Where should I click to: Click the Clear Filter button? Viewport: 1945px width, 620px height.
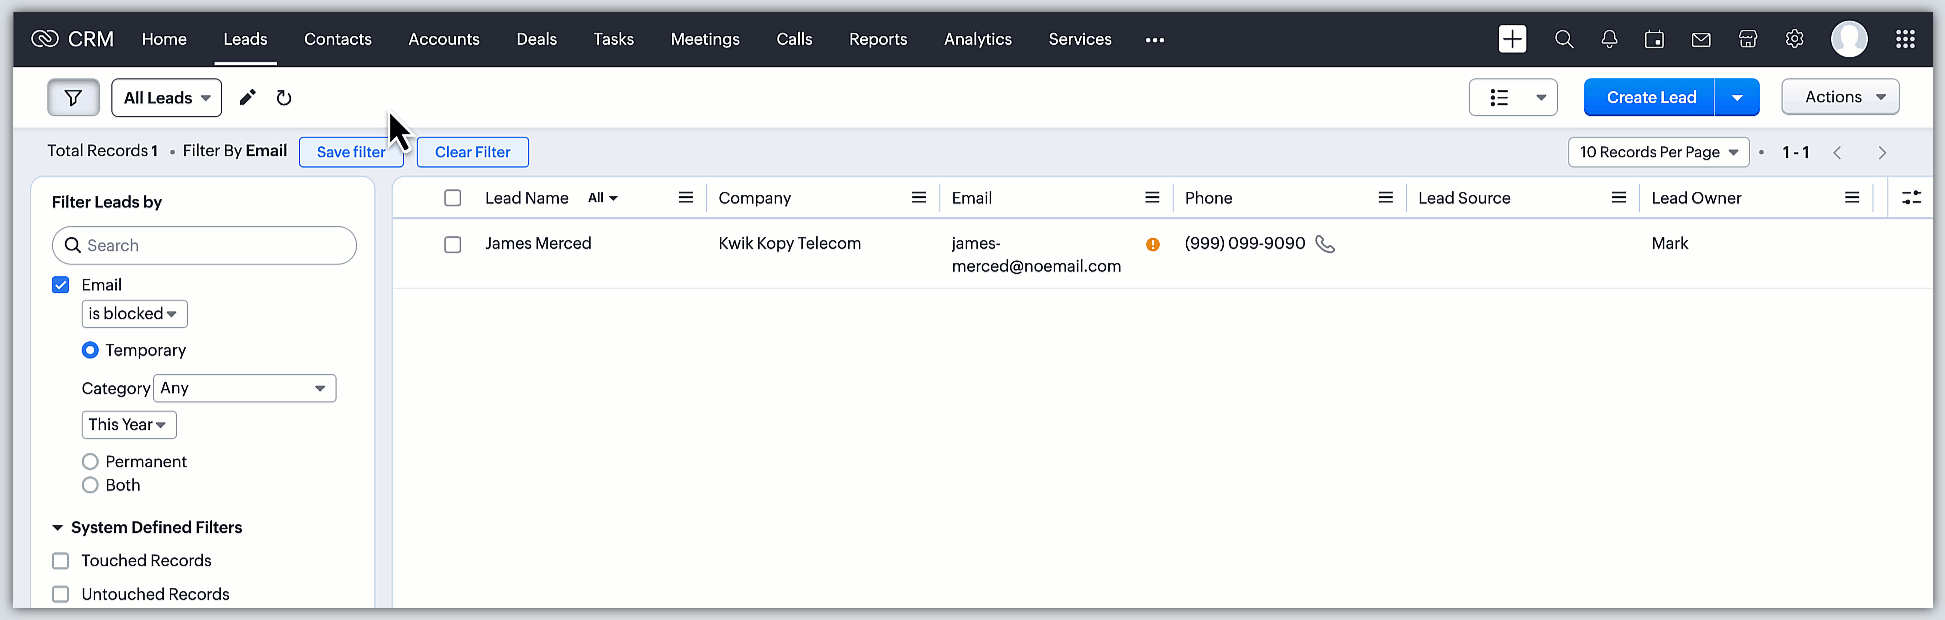pyautogui.click(x=472, y=152)
